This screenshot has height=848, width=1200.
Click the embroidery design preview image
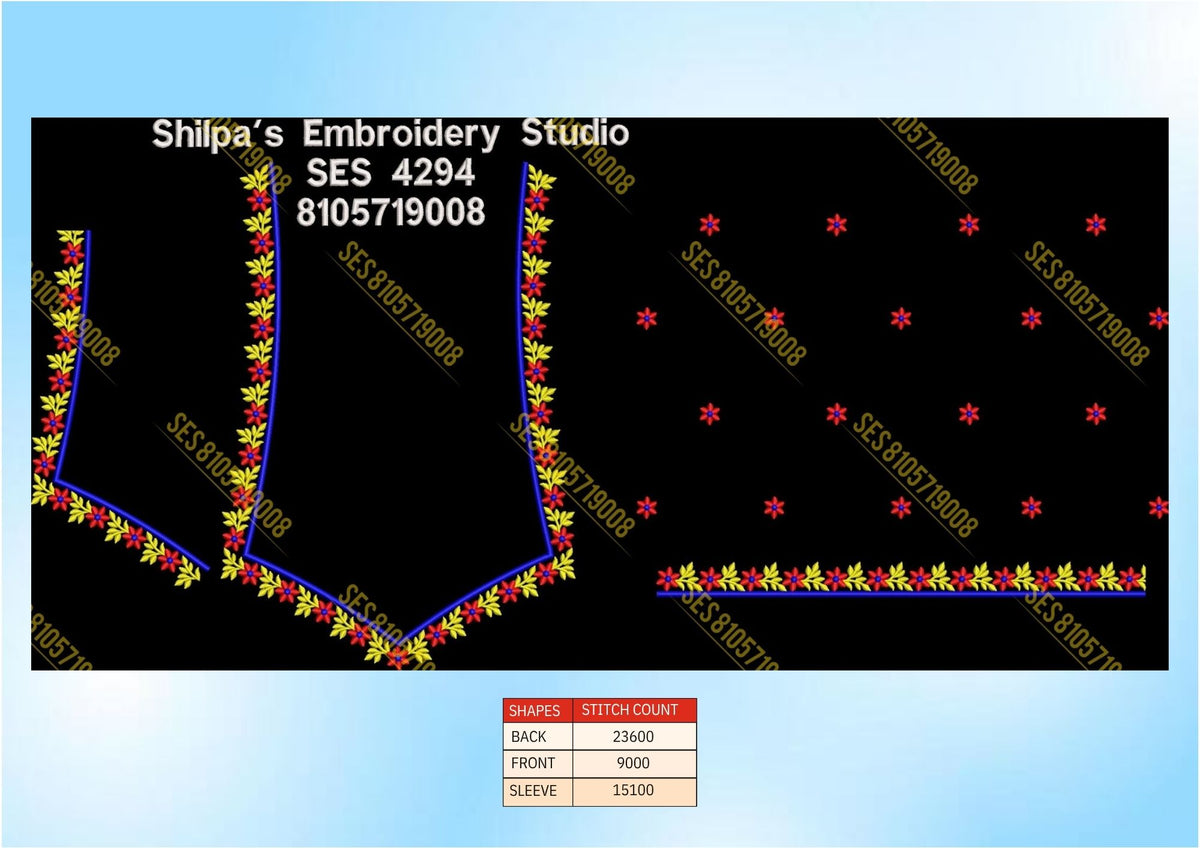click(600, 394)
